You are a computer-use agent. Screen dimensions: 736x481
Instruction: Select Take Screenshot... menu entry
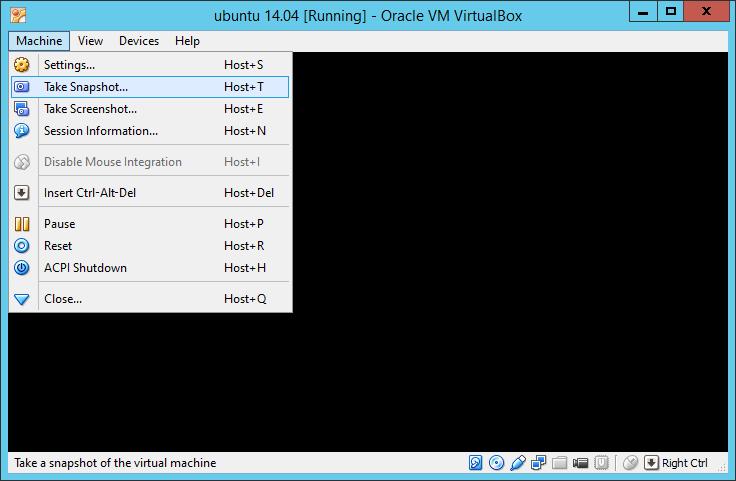coord(150,109)
